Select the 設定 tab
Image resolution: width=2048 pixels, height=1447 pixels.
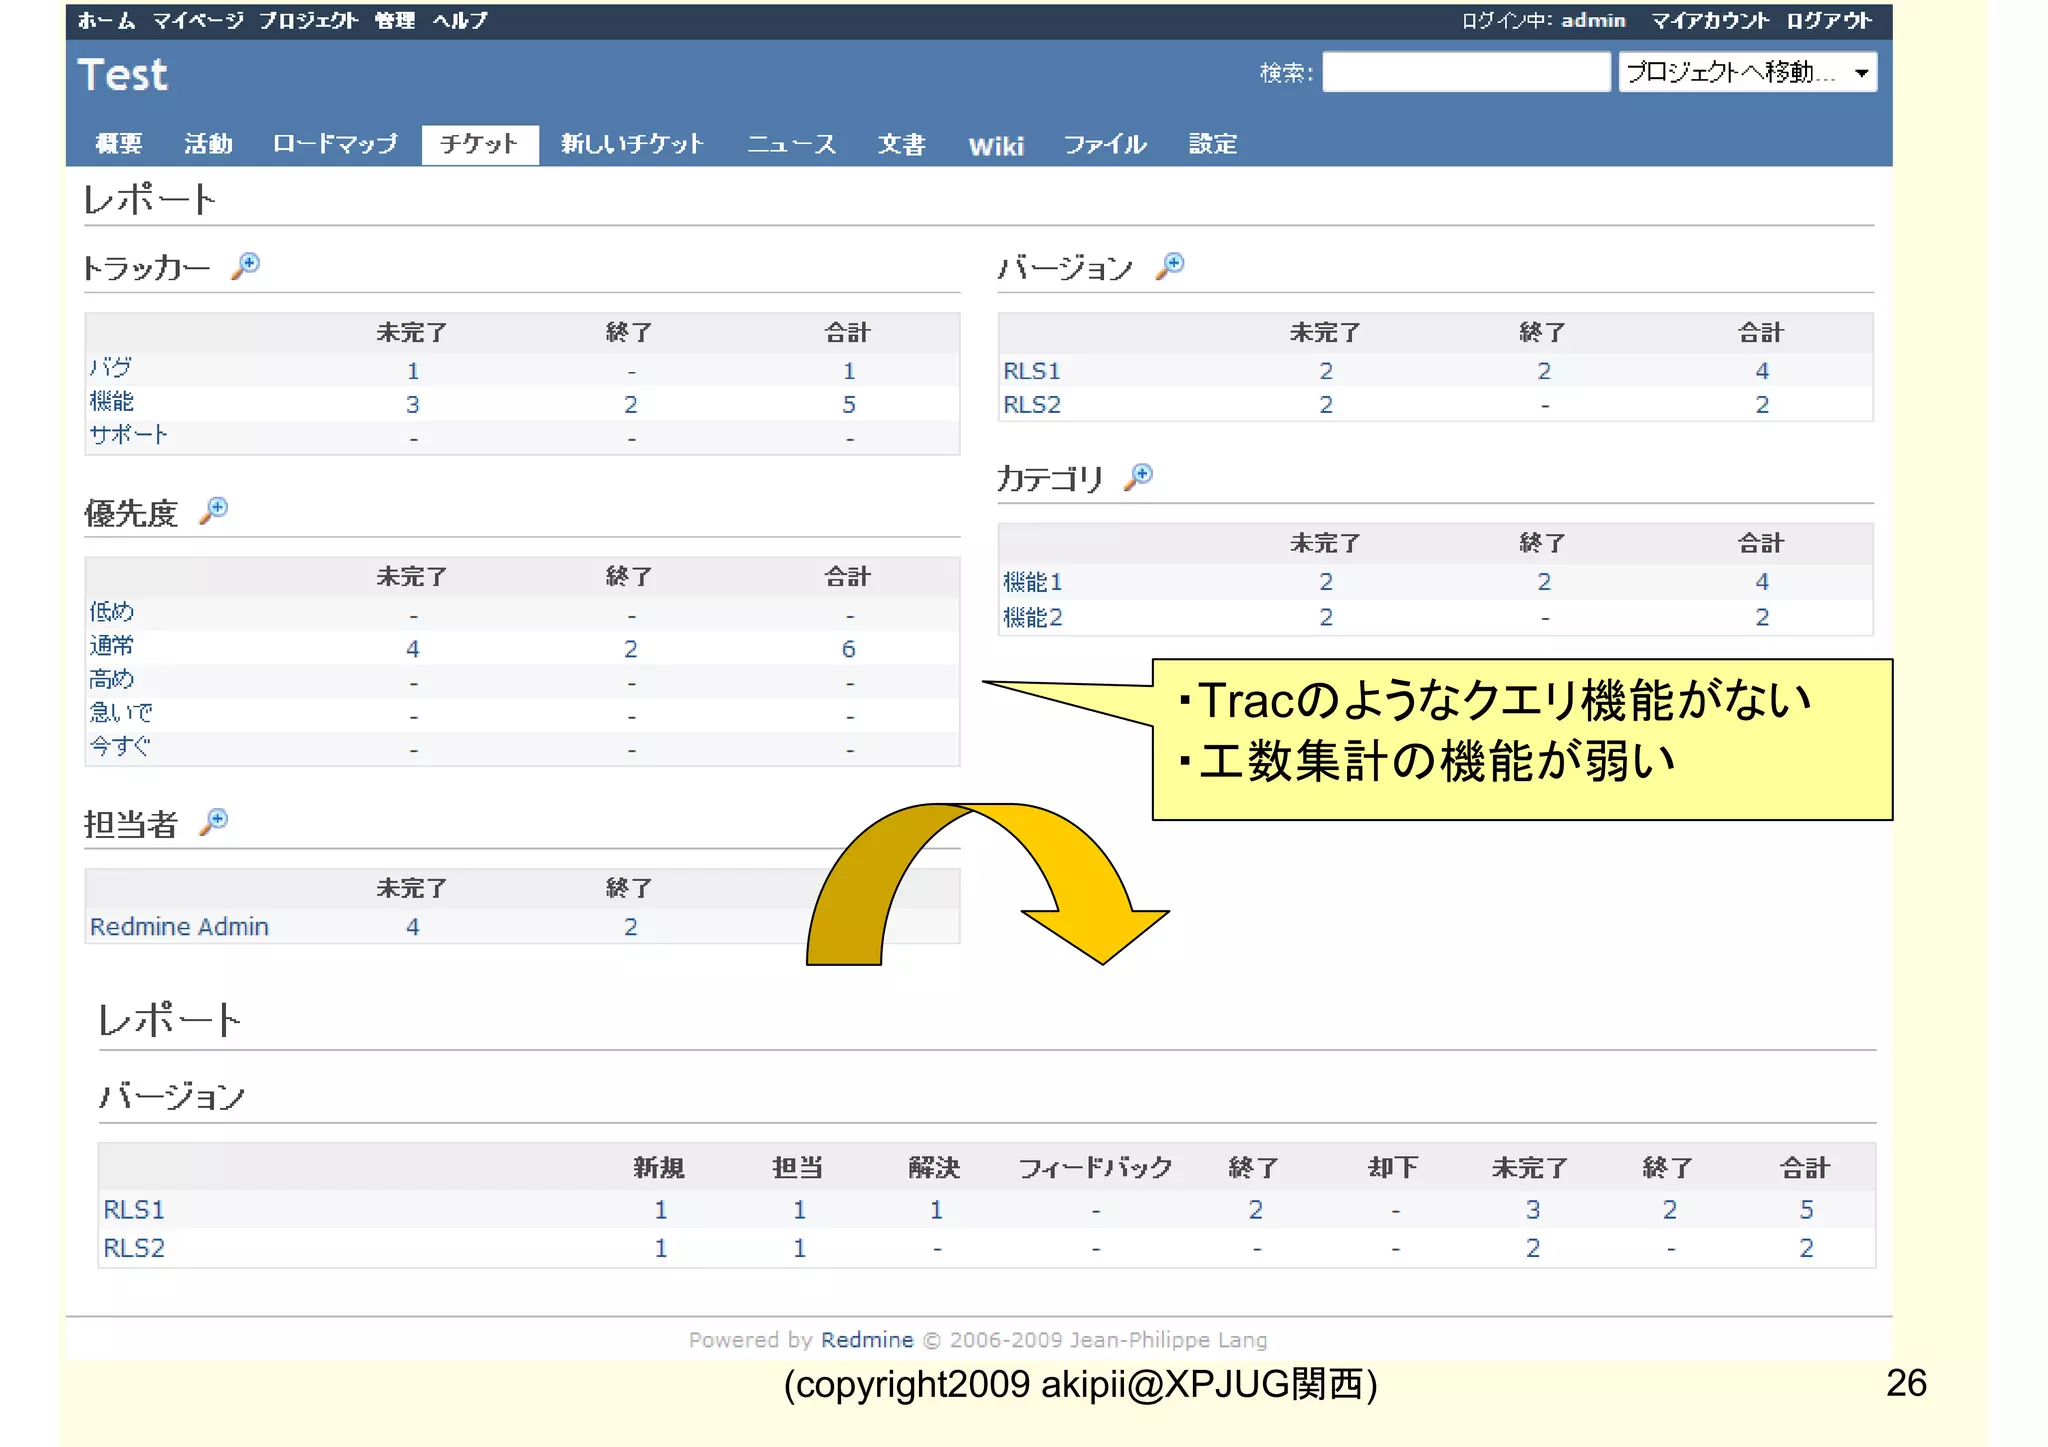1212,144
